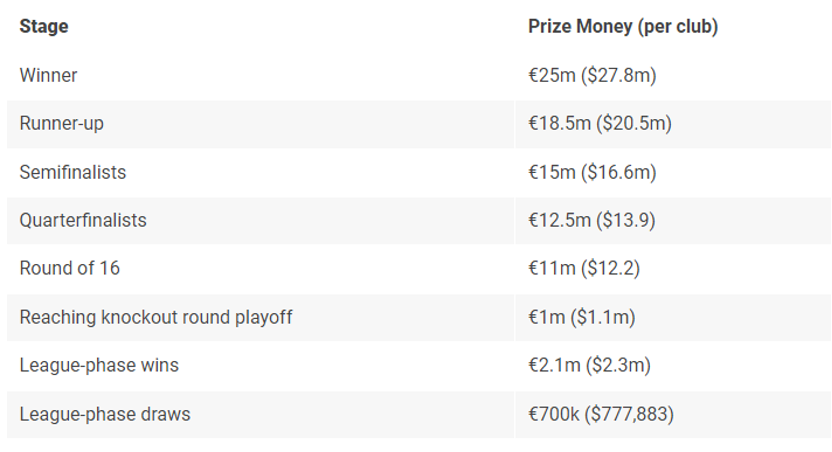Select the Round of 16 label
This screenshot has height=452, width=832.
[x=70, y=268]
